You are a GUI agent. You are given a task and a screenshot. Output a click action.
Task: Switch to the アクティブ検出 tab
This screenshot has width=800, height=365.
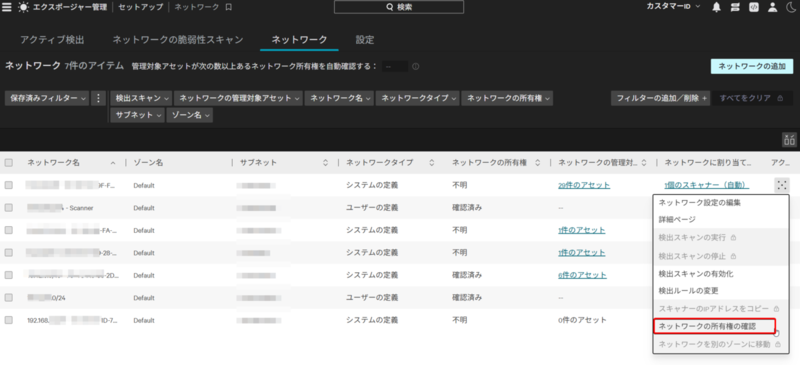pyautogui.click(x=52, y=40)
